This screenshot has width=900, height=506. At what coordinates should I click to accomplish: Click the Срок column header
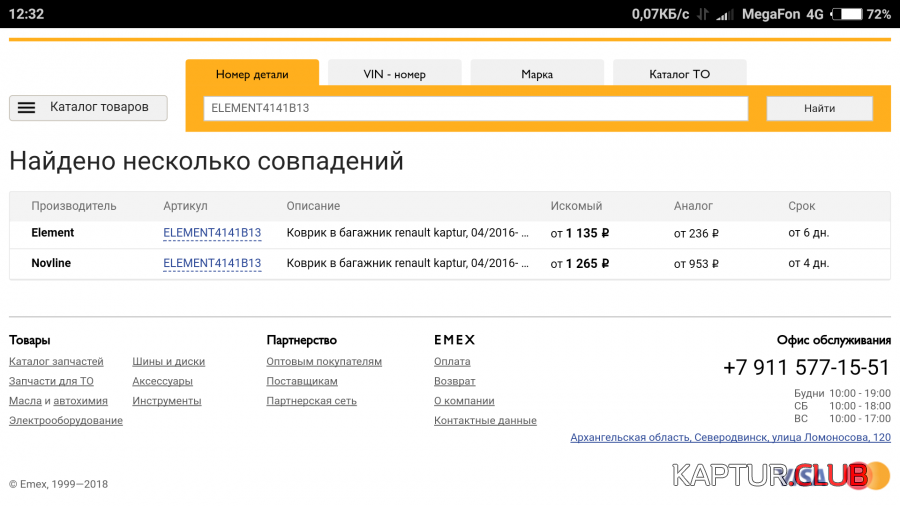(x=801, y=206)
